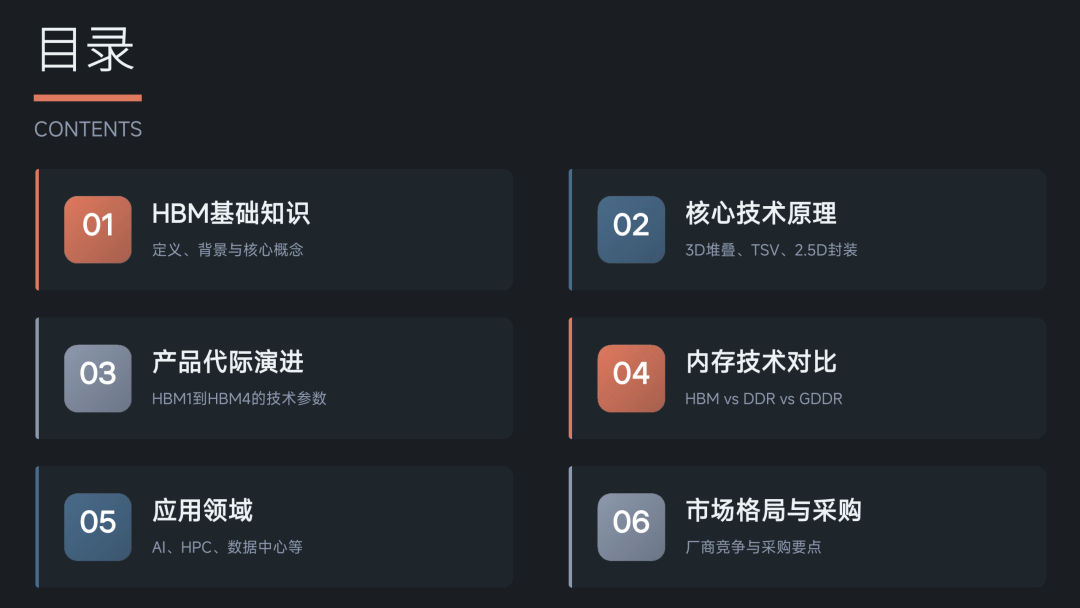
Task: Open the 市场格局与采购 section title
Action: click(773, 511)
